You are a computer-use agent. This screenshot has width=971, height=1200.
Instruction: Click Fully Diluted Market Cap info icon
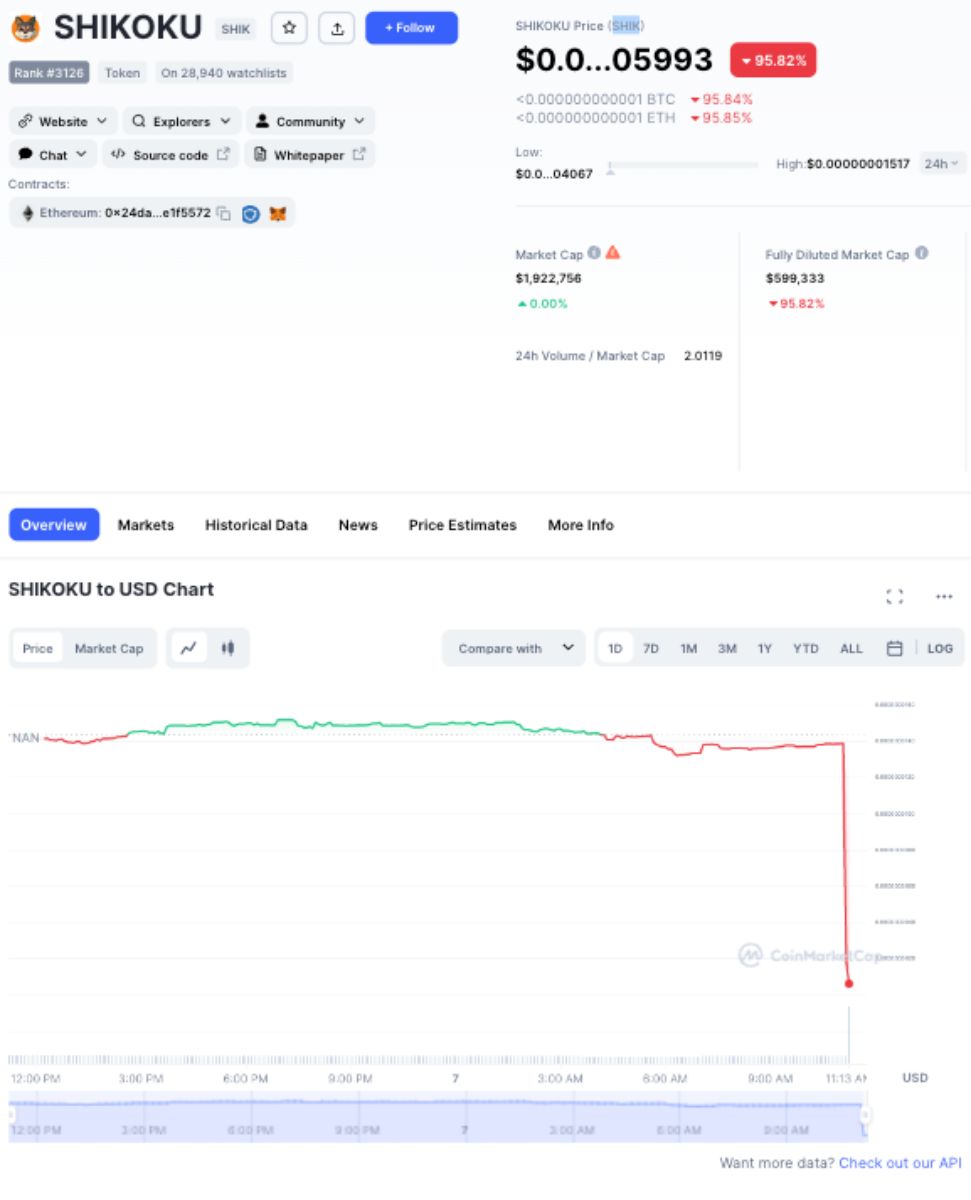point(921,253)
